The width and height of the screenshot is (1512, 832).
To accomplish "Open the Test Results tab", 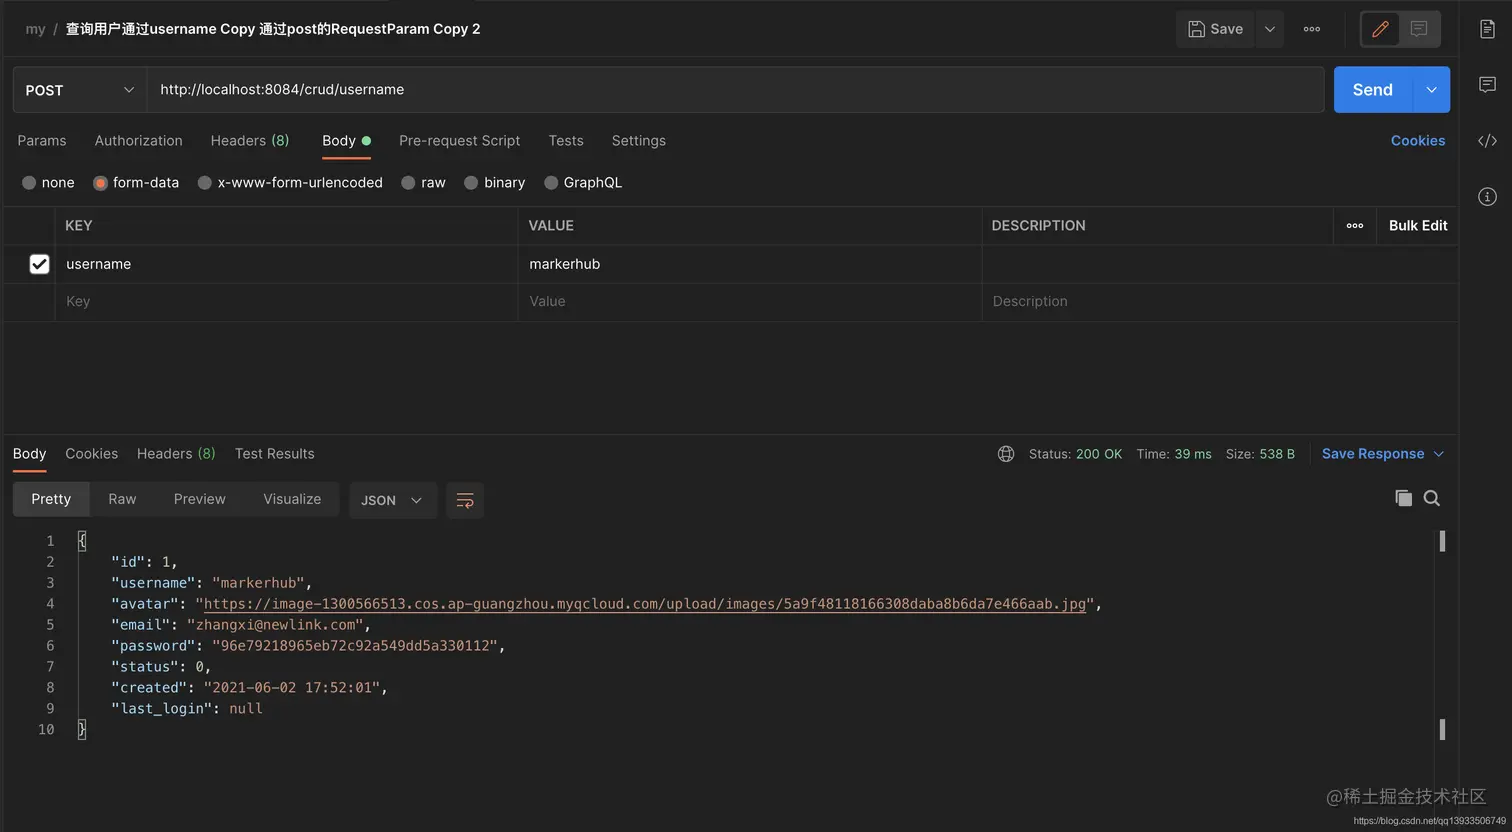I will 275,454.
